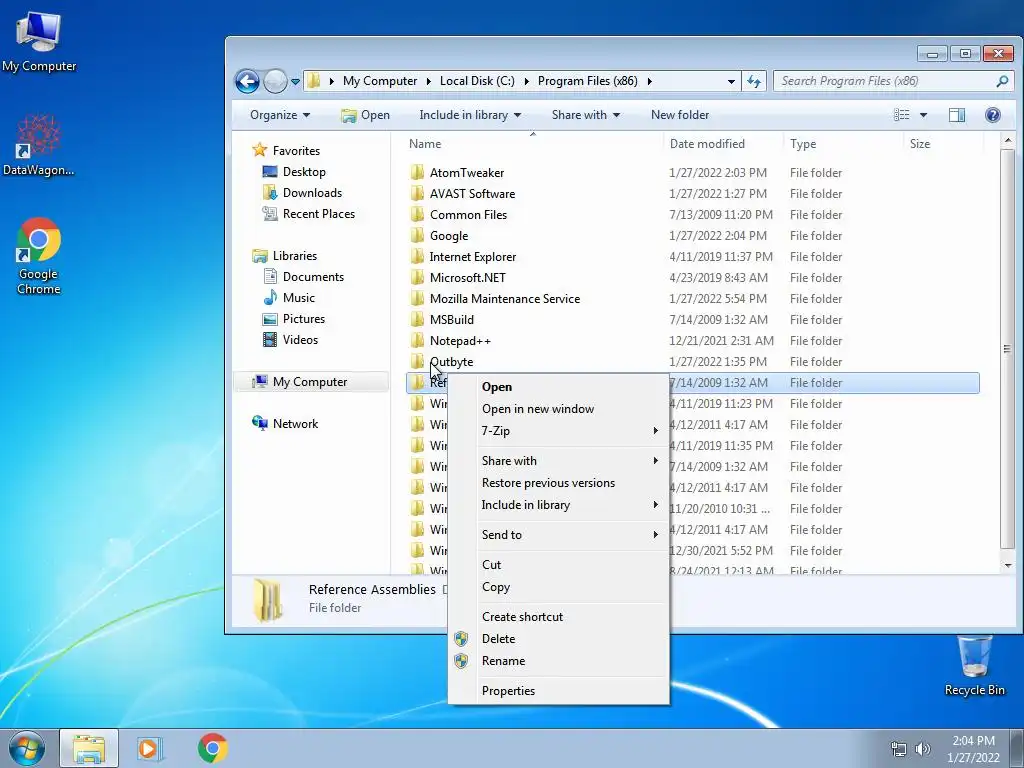Select the Google folder icon
This screenshot has width=1024, height=768.
click(417, 236)
